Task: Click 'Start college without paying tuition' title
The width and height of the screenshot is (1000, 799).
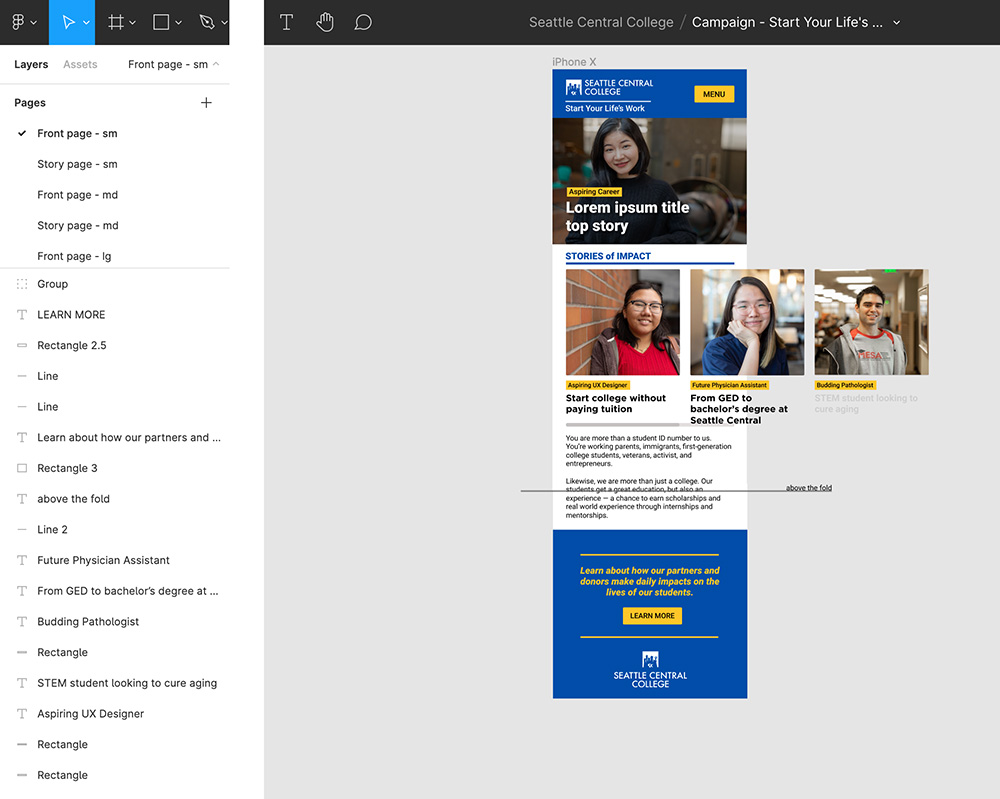Action: tap(615, 404)
